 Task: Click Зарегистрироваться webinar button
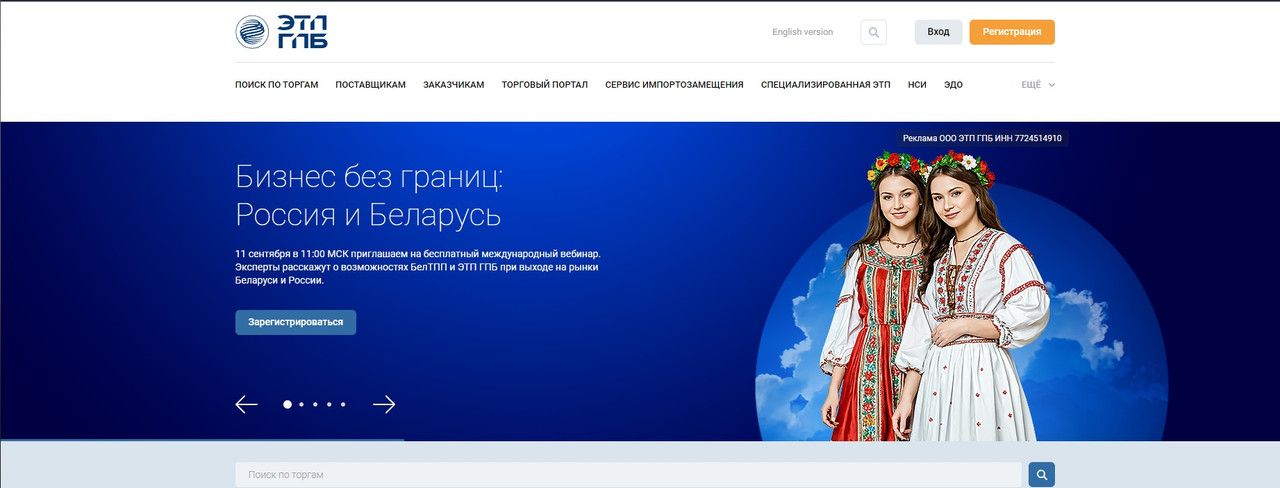296,322
